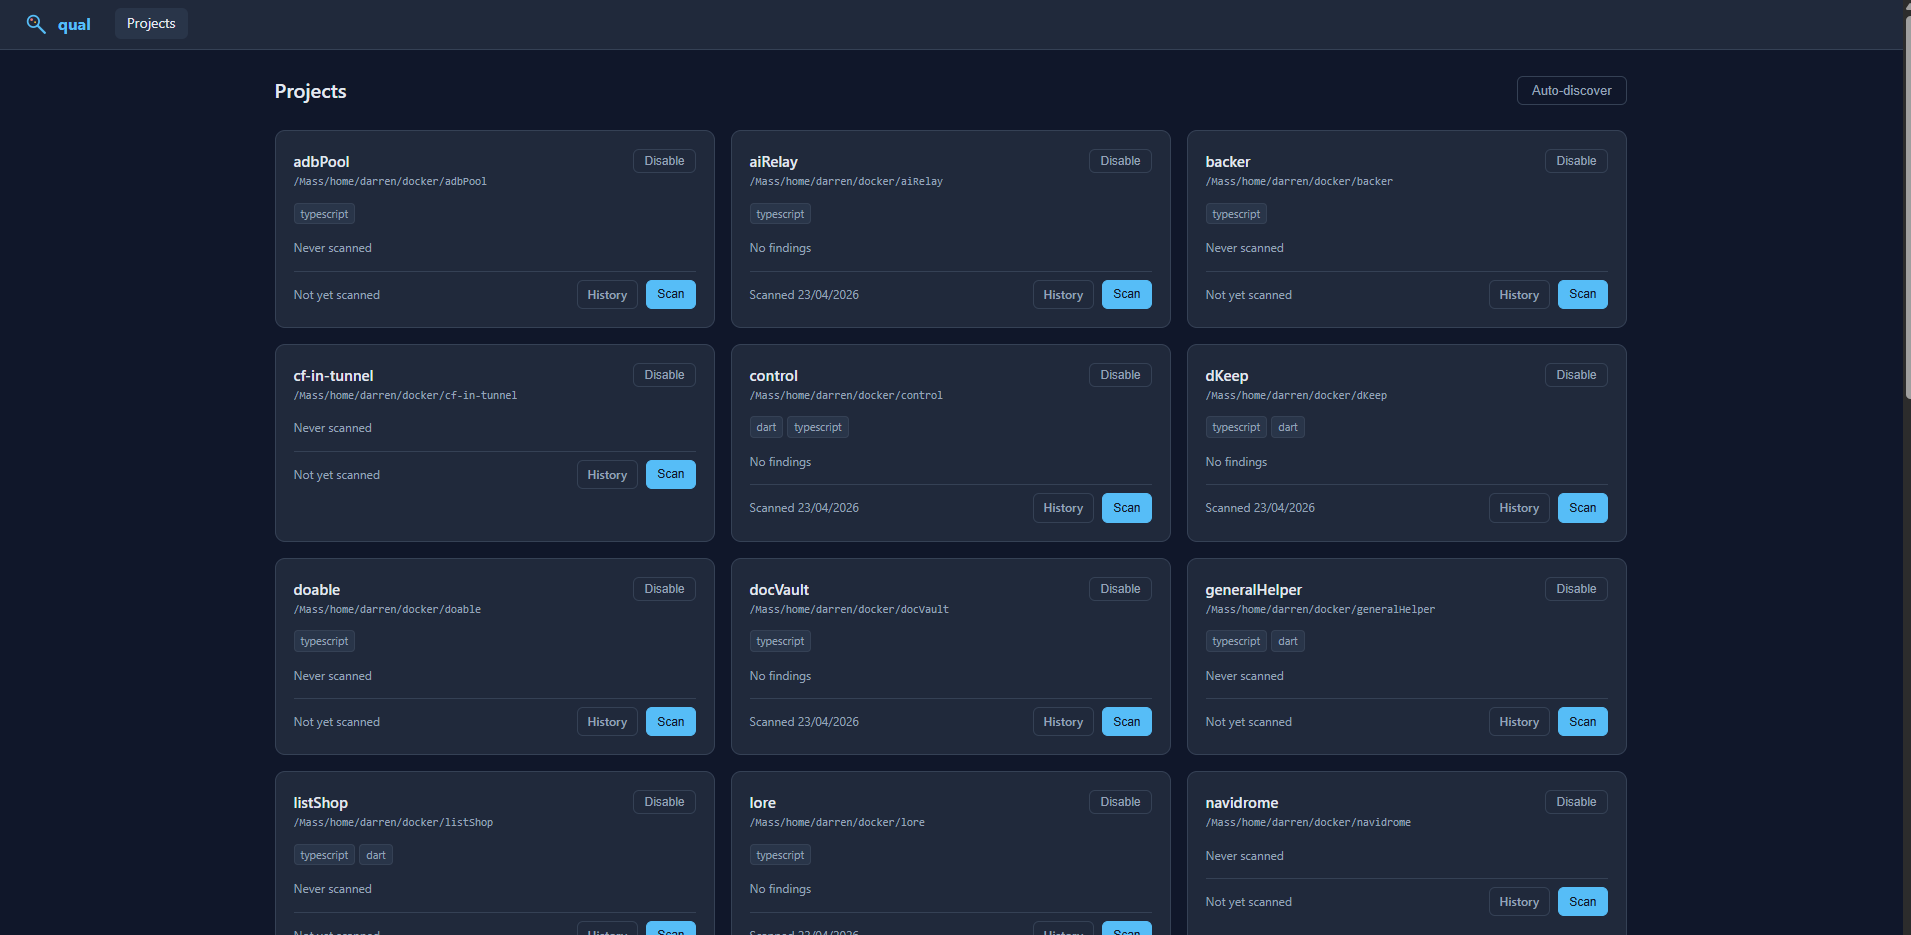
Task: Click the qual app logo link
Action: coord(75,24)
